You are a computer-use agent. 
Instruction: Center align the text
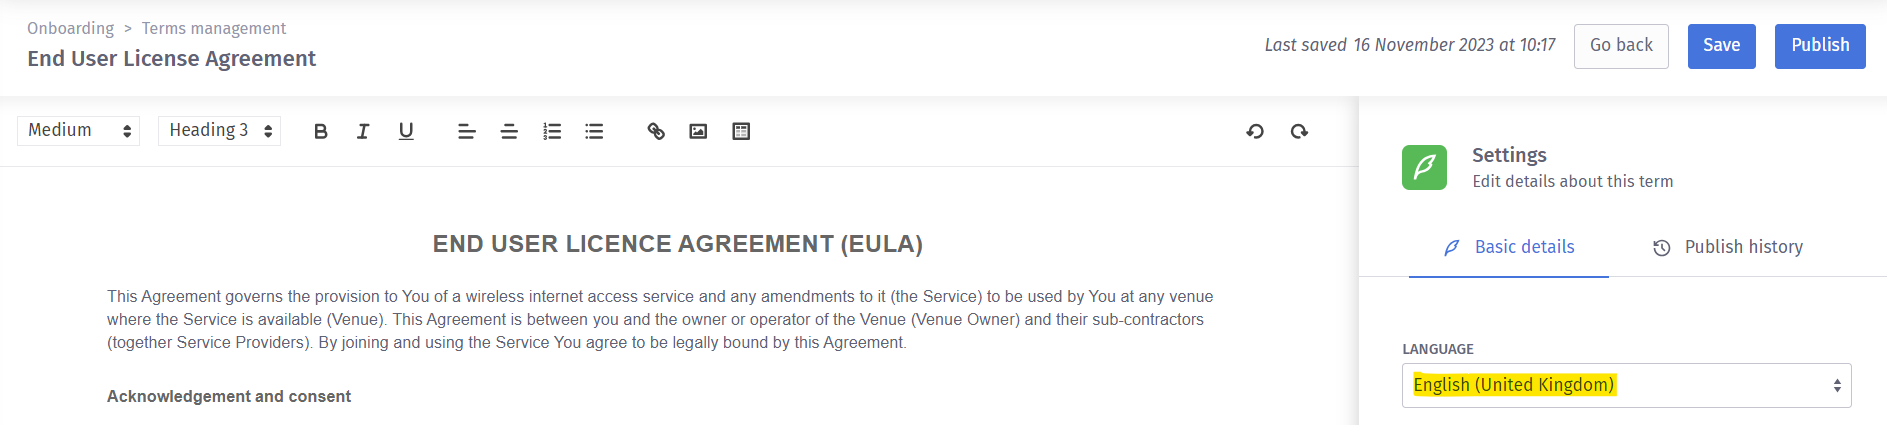pyautogui.click(x=509, y=131)
